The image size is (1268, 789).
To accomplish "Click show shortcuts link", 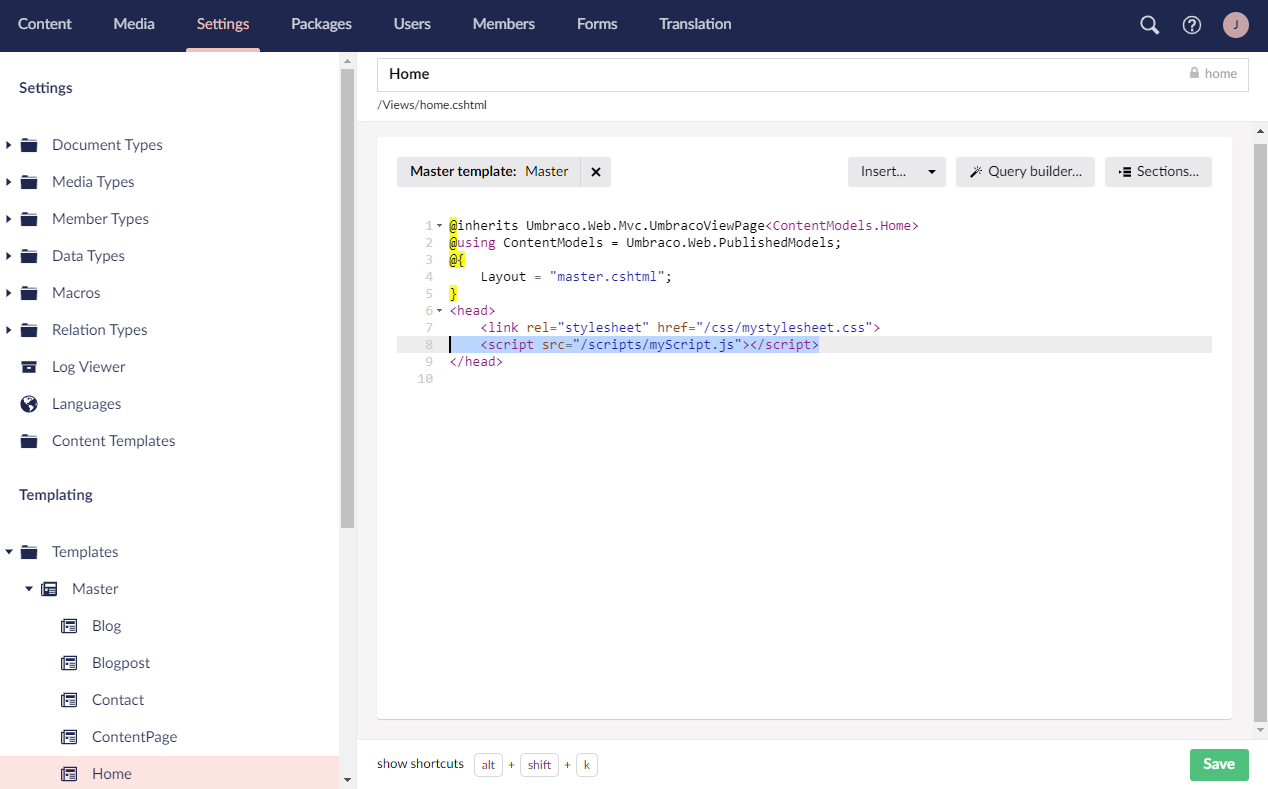I will 420,764.
